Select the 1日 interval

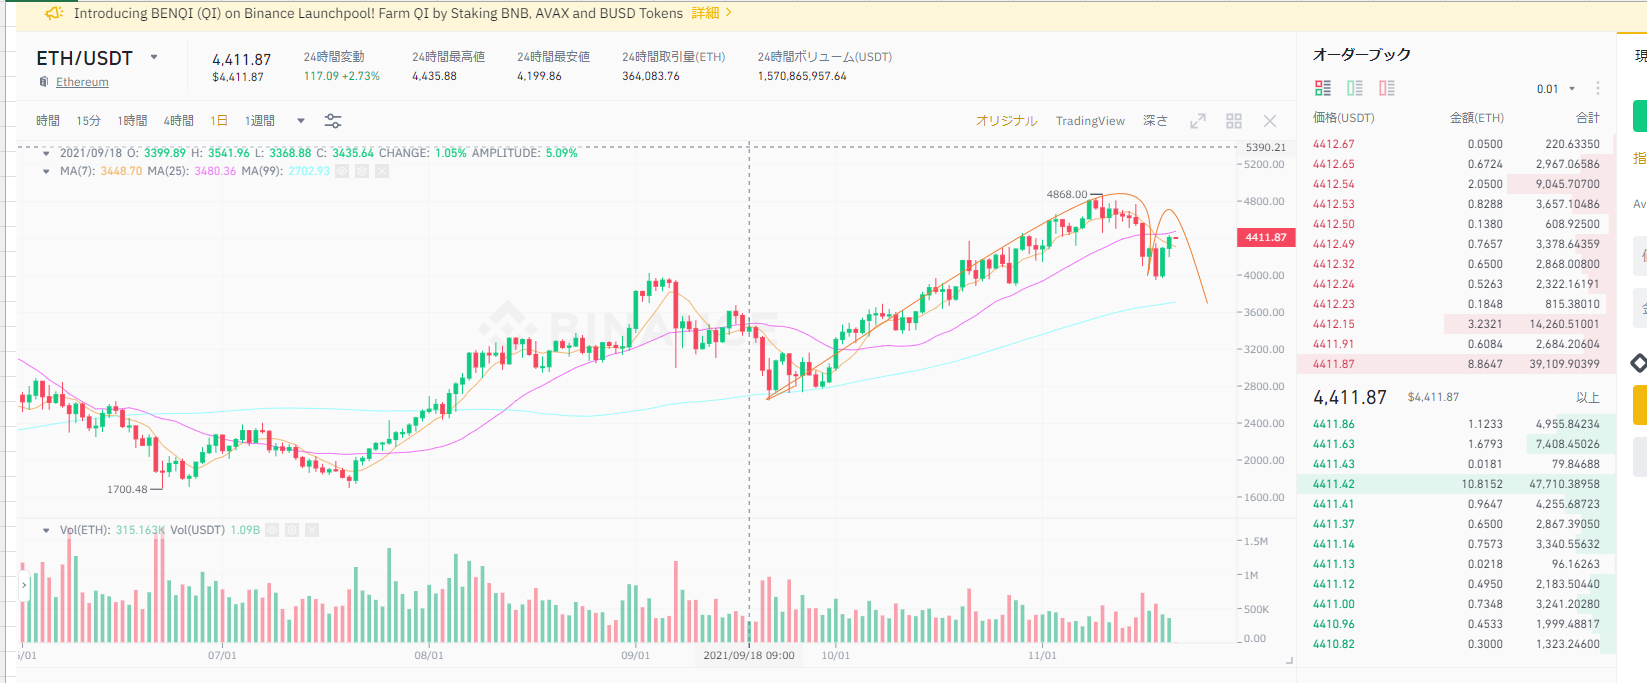[219, 121]
